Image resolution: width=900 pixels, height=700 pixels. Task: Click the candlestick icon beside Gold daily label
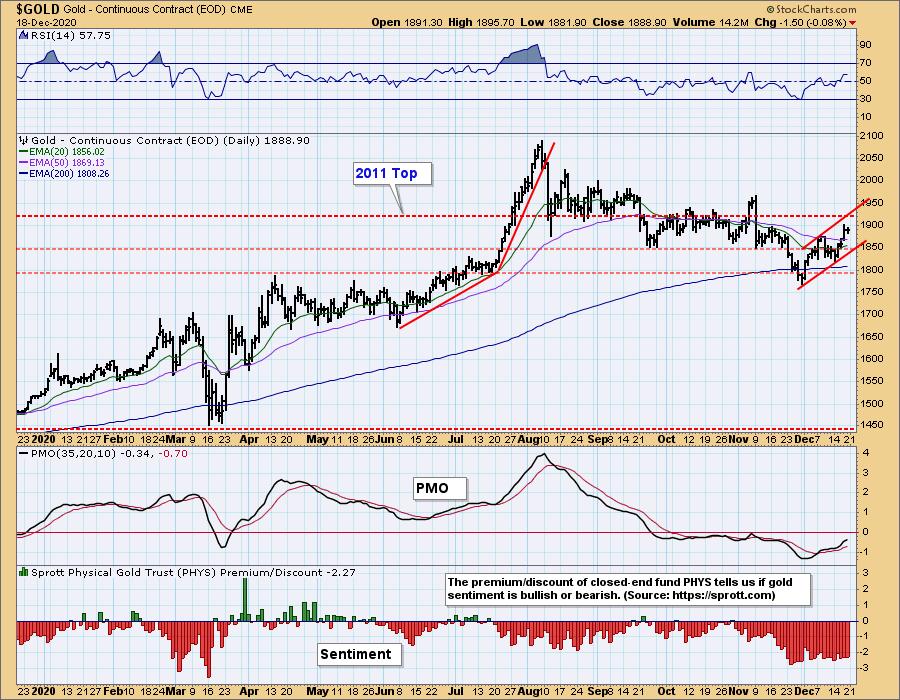click(24, 140)
